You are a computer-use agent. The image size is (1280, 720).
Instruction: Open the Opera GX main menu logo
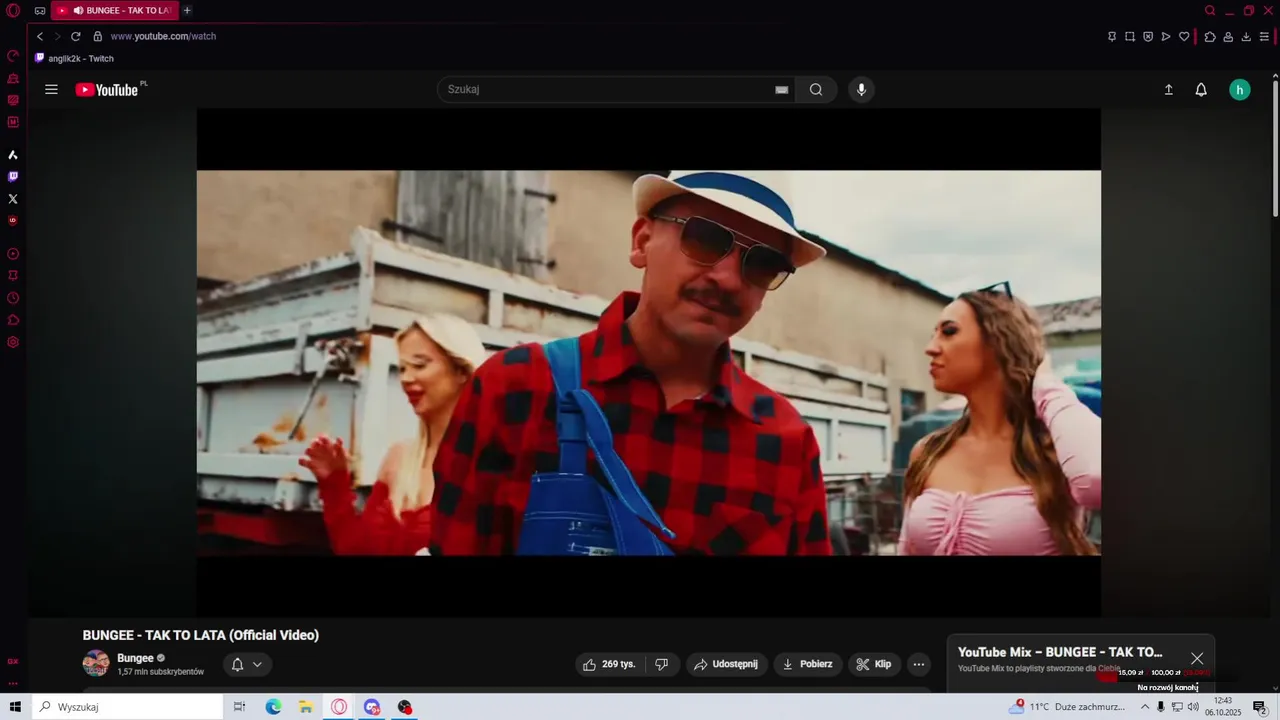(13, 11)
